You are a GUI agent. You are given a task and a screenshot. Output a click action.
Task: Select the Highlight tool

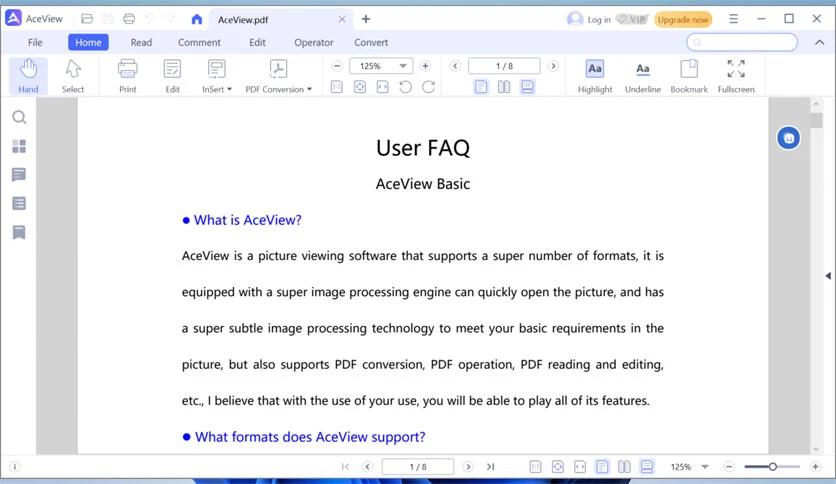595,76
